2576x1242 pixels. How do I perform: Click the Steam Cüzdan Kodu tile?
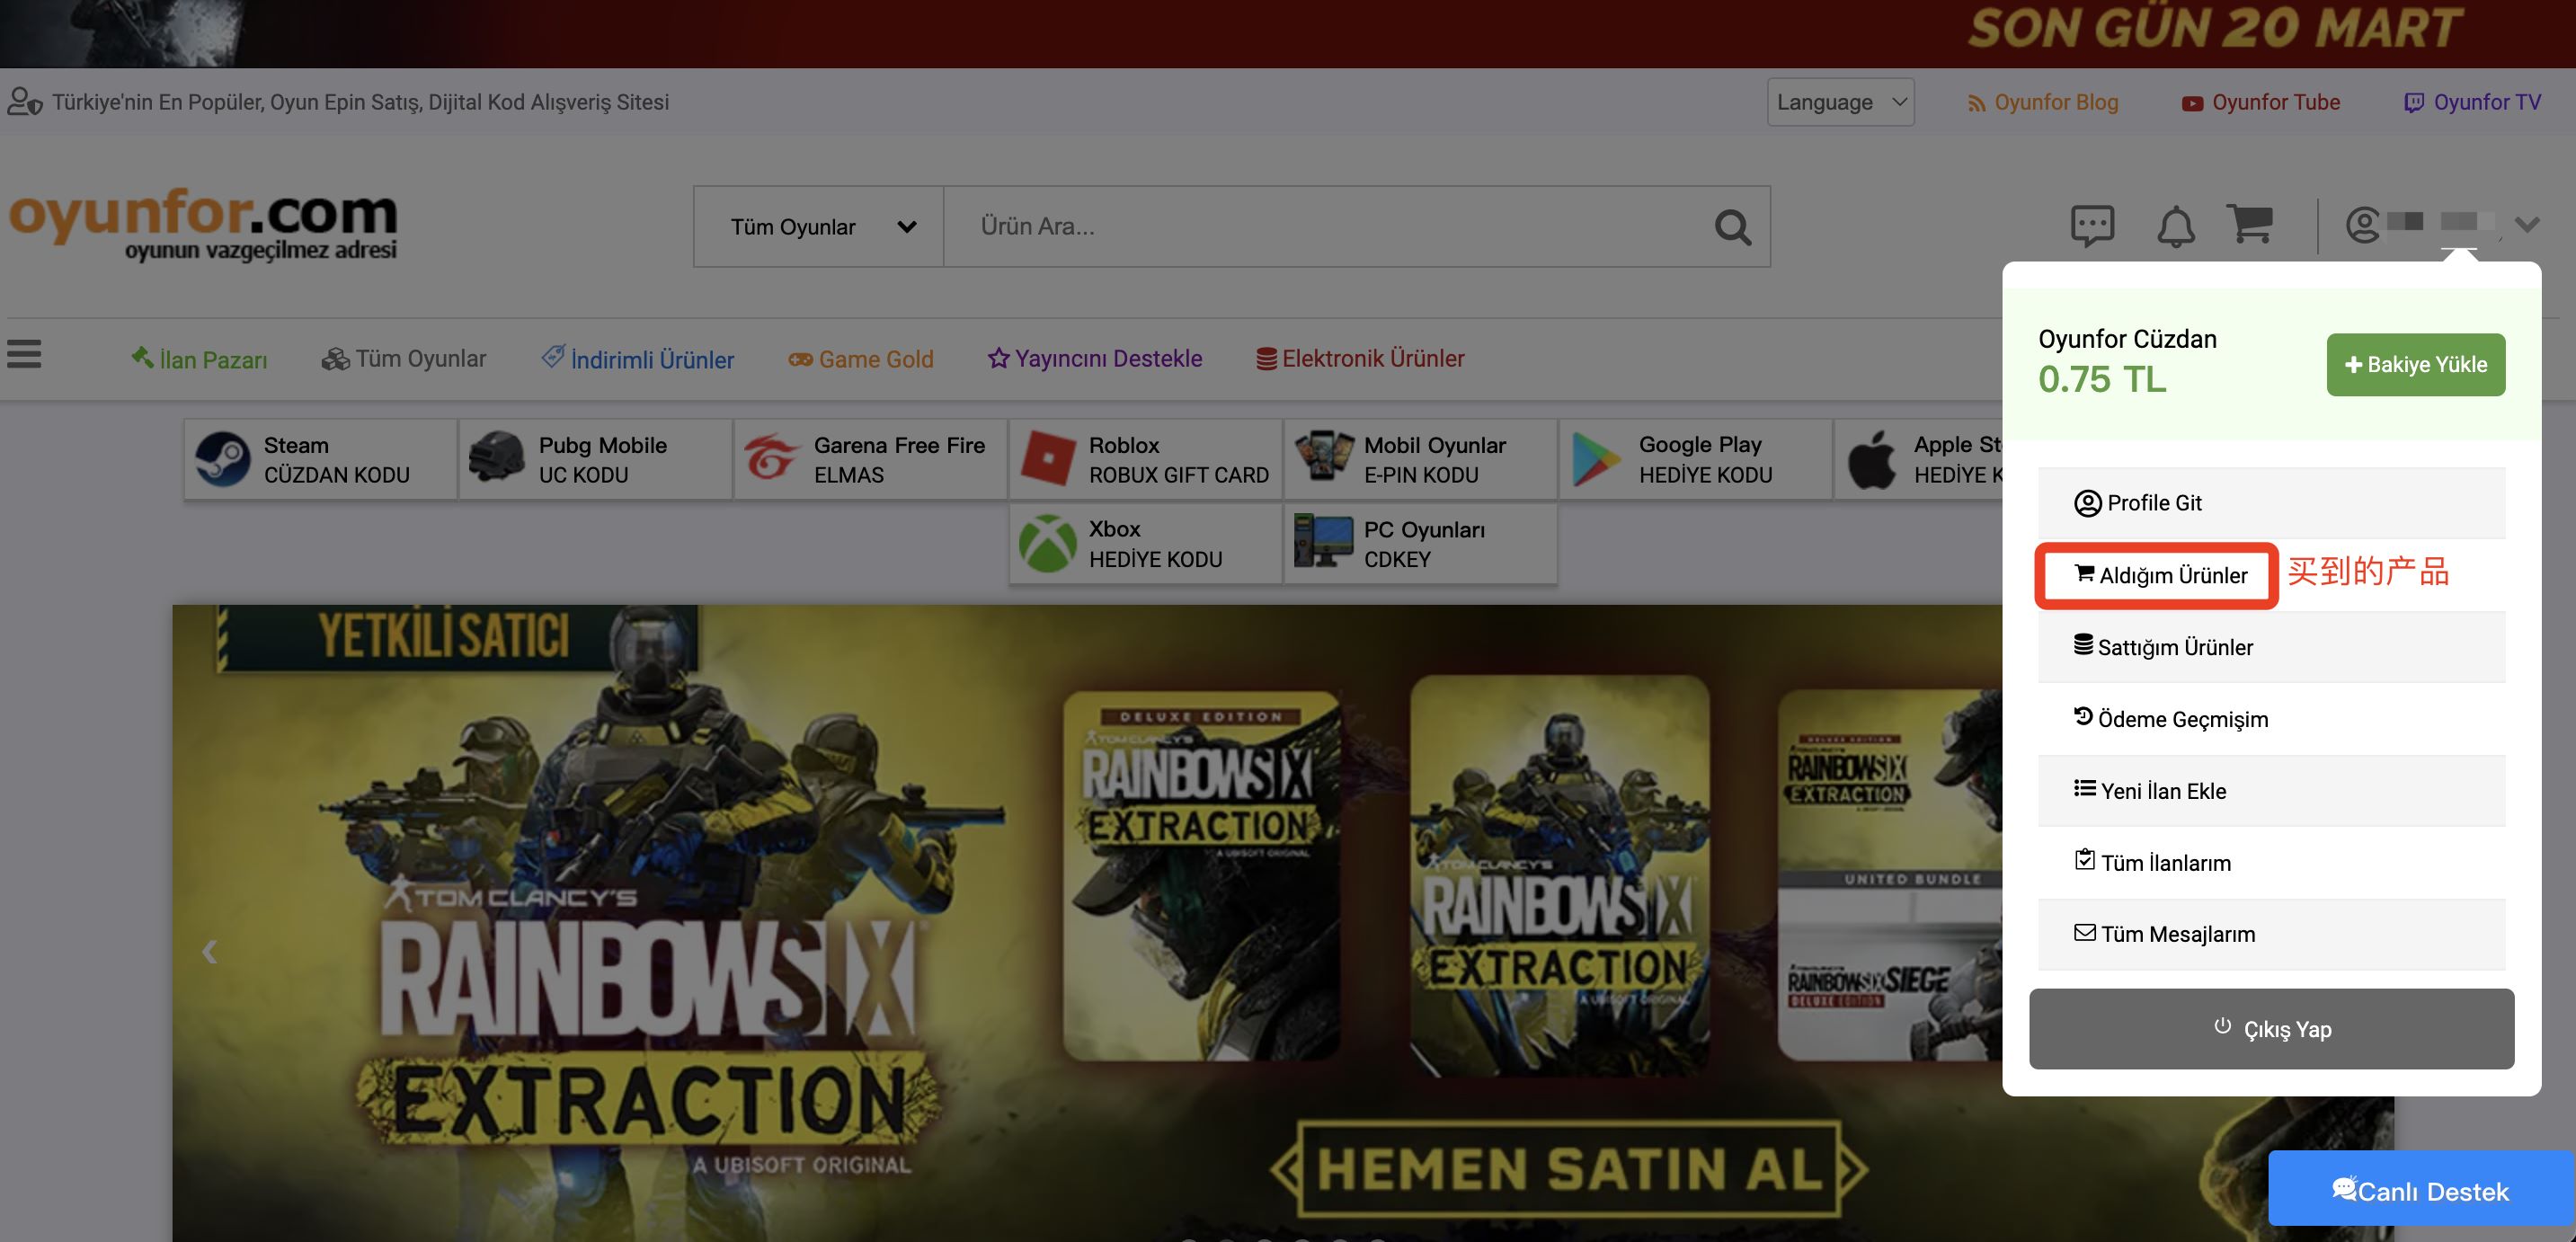(320, 459)
